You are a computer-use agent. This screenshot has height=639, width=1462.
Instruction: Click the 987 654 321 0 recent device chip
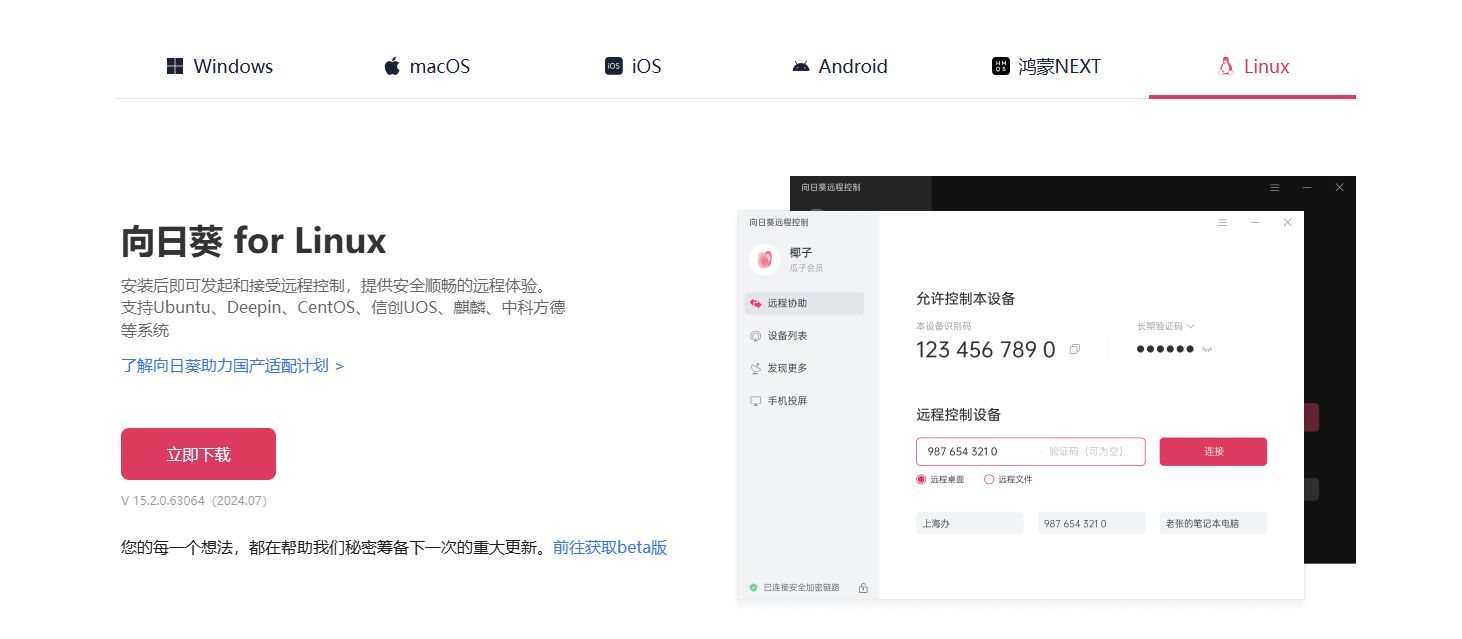click(x=1091, y=523)
